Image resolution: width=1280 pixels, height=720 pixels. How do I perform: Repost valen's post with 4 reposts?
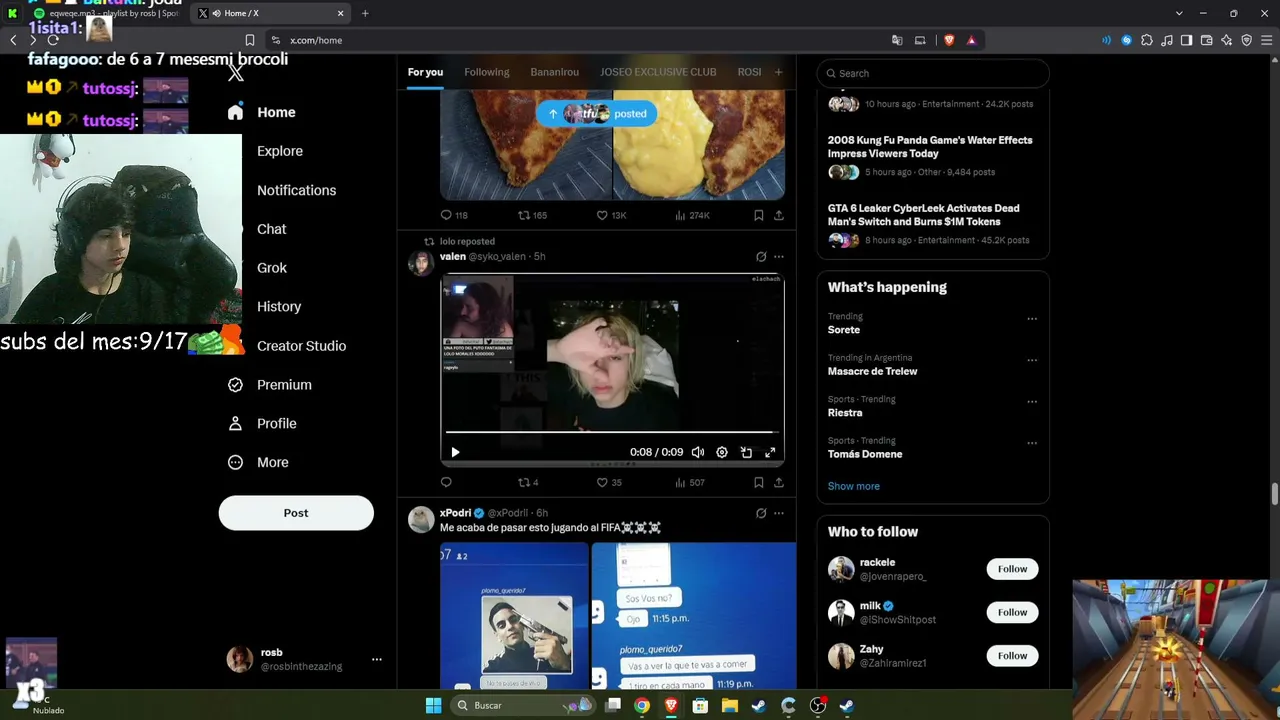point(528,482)
